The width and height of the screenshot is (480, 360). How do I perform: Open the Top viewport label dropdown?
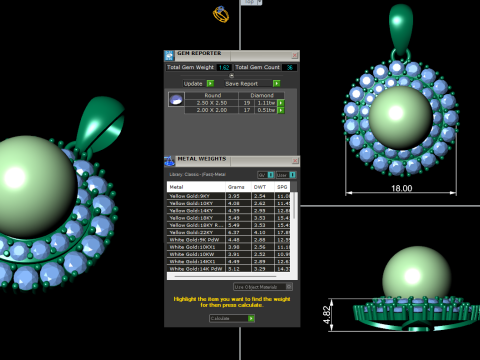coord(259,2)
